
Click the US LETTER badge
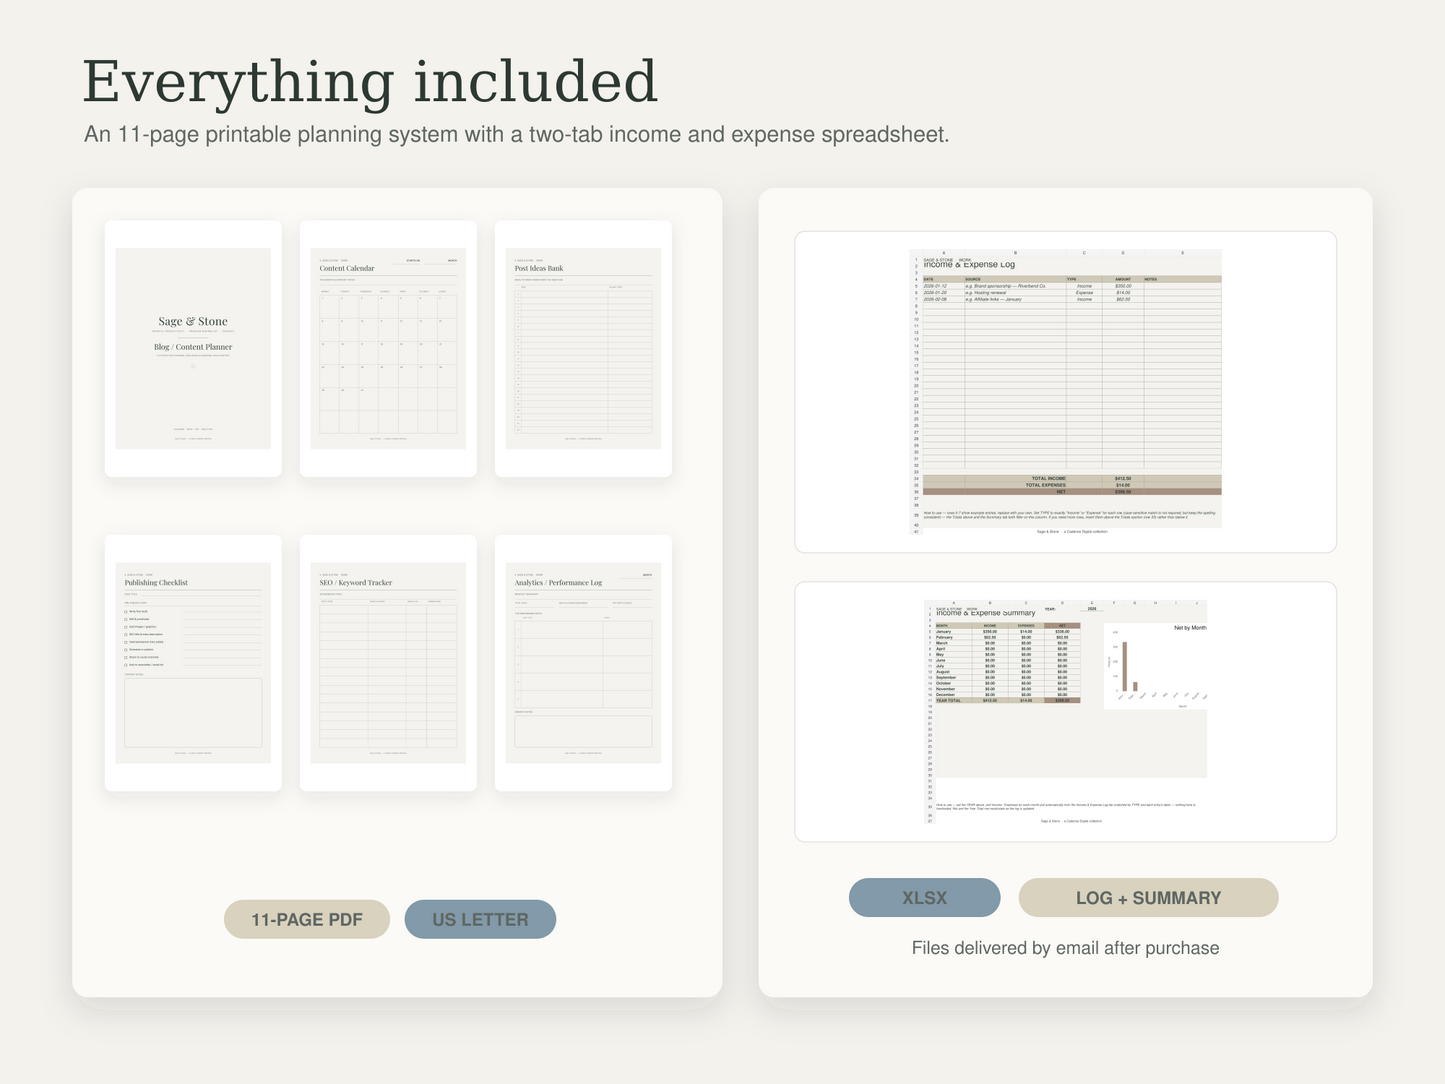tap(480, 919)
